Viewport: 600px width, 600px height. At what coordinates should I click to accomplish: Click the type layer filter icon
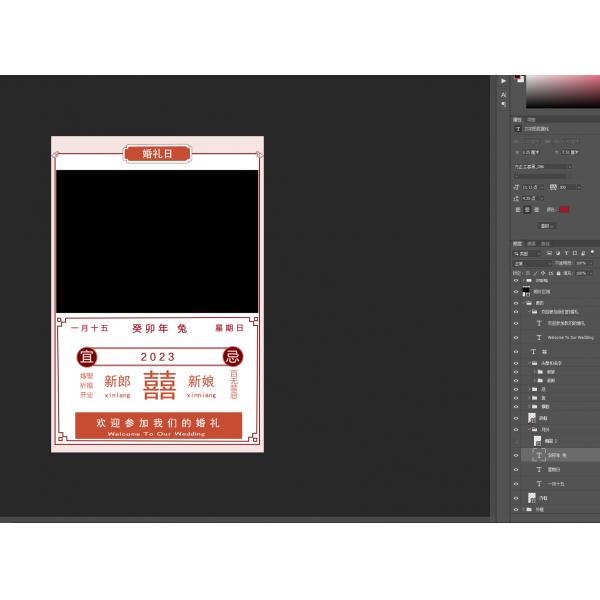568,254
